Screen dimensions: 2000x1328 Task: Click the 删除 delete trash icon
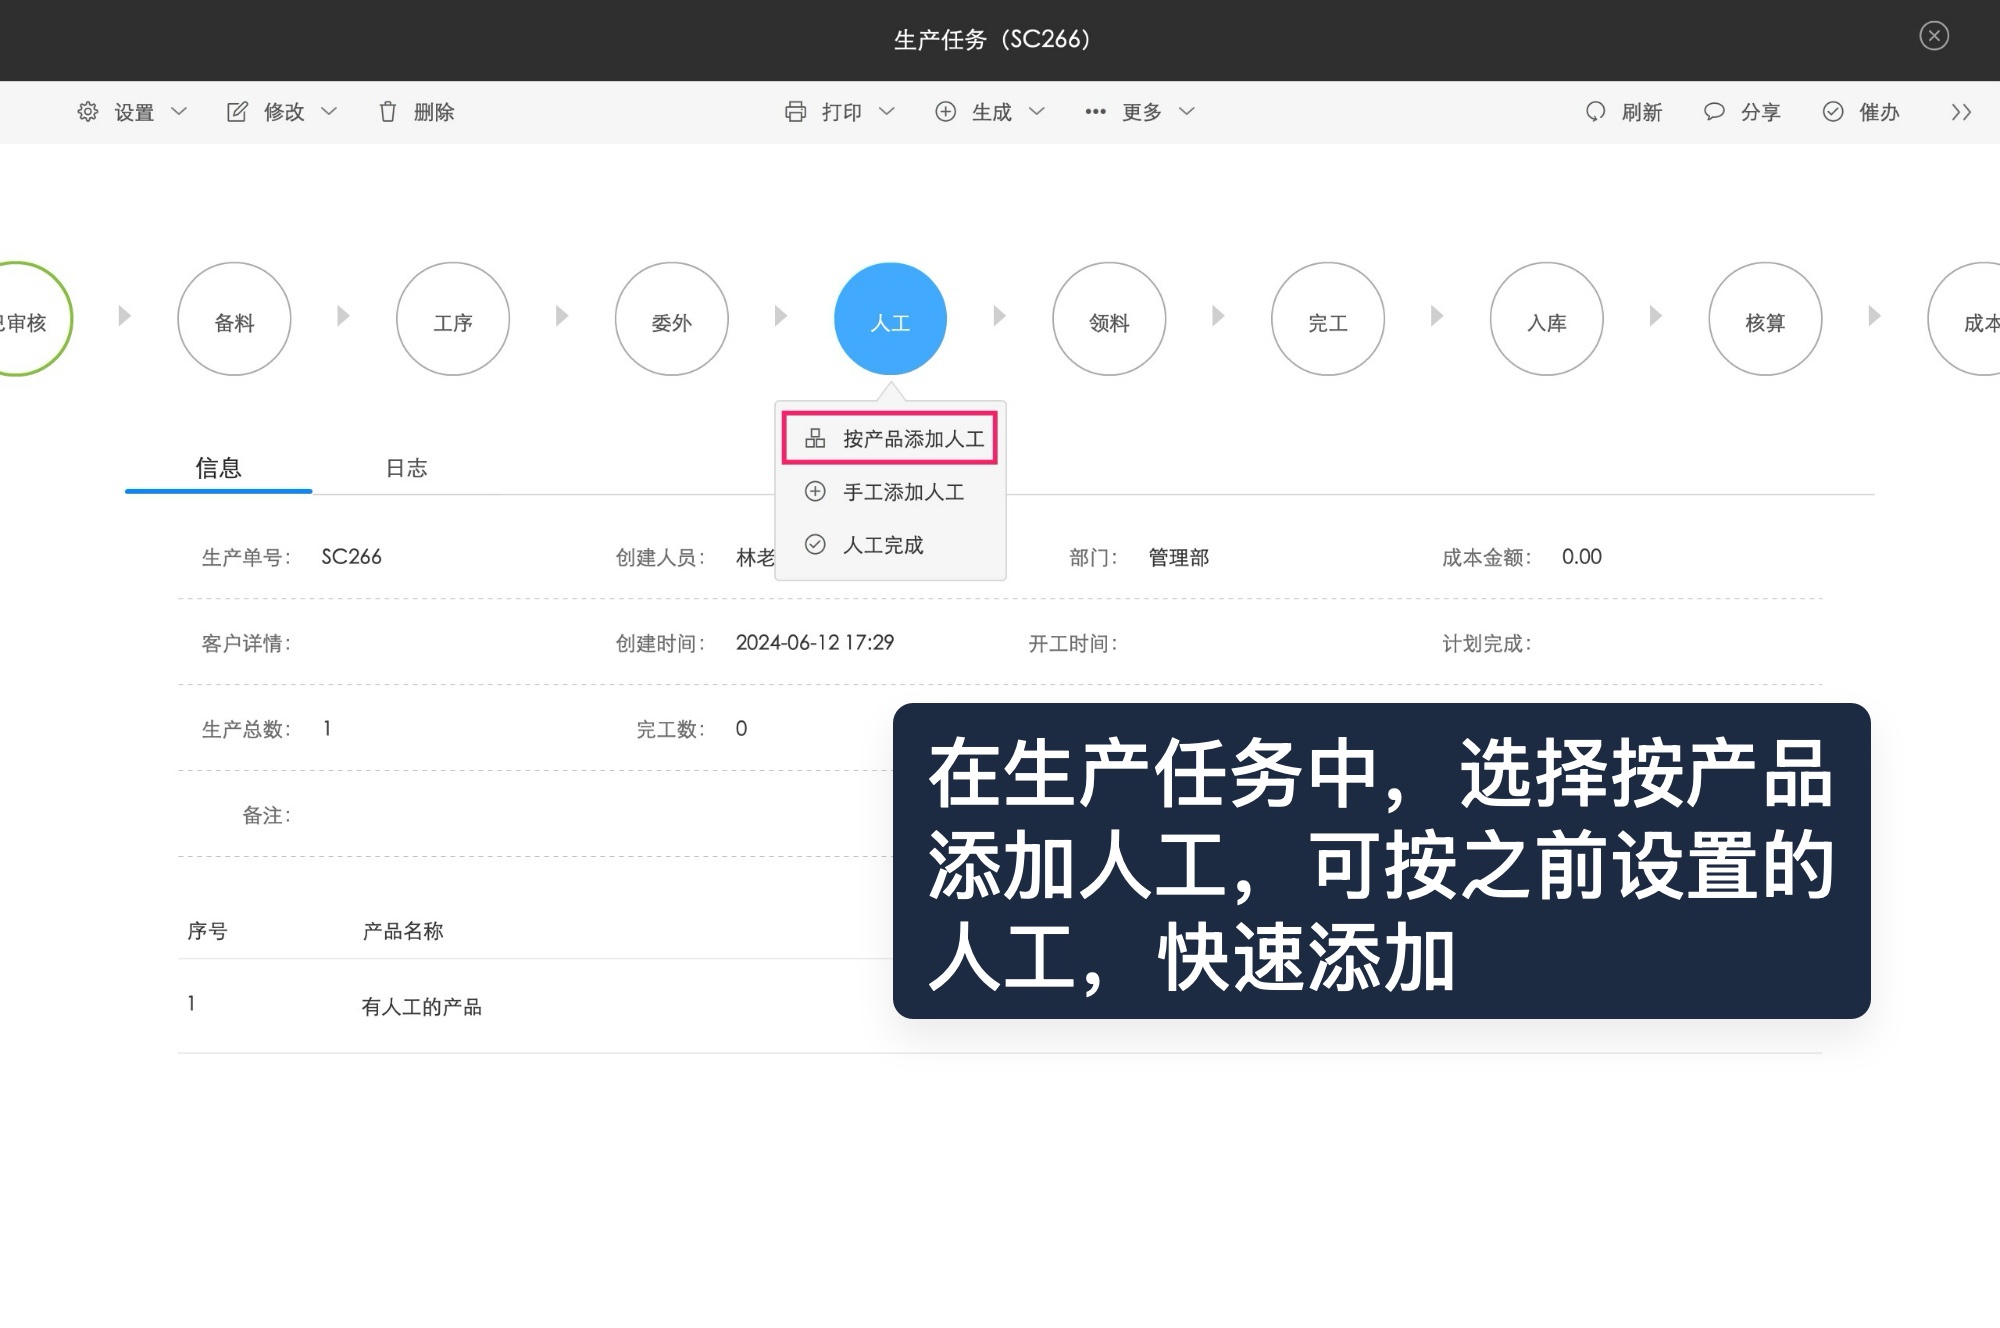tap(389, 112)
